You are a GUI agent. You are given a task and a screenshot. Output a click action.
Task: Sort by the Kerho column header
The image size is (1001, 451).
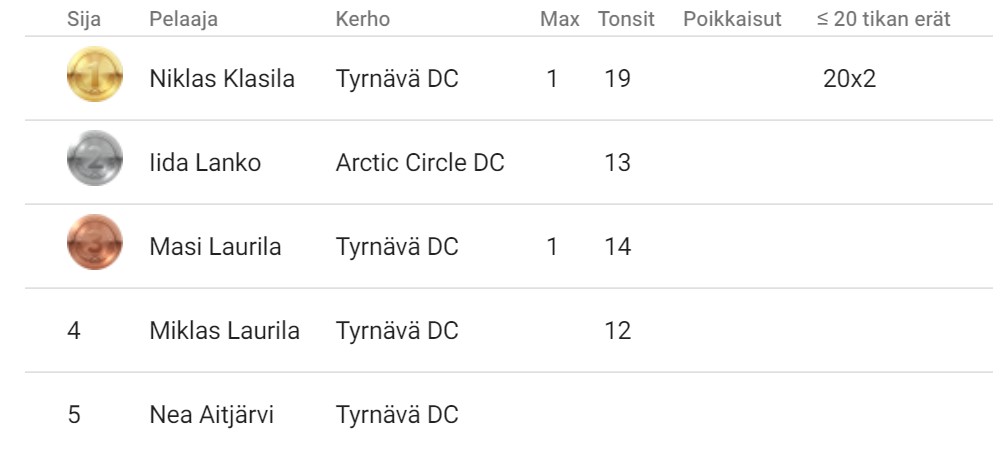click(363, 19)
